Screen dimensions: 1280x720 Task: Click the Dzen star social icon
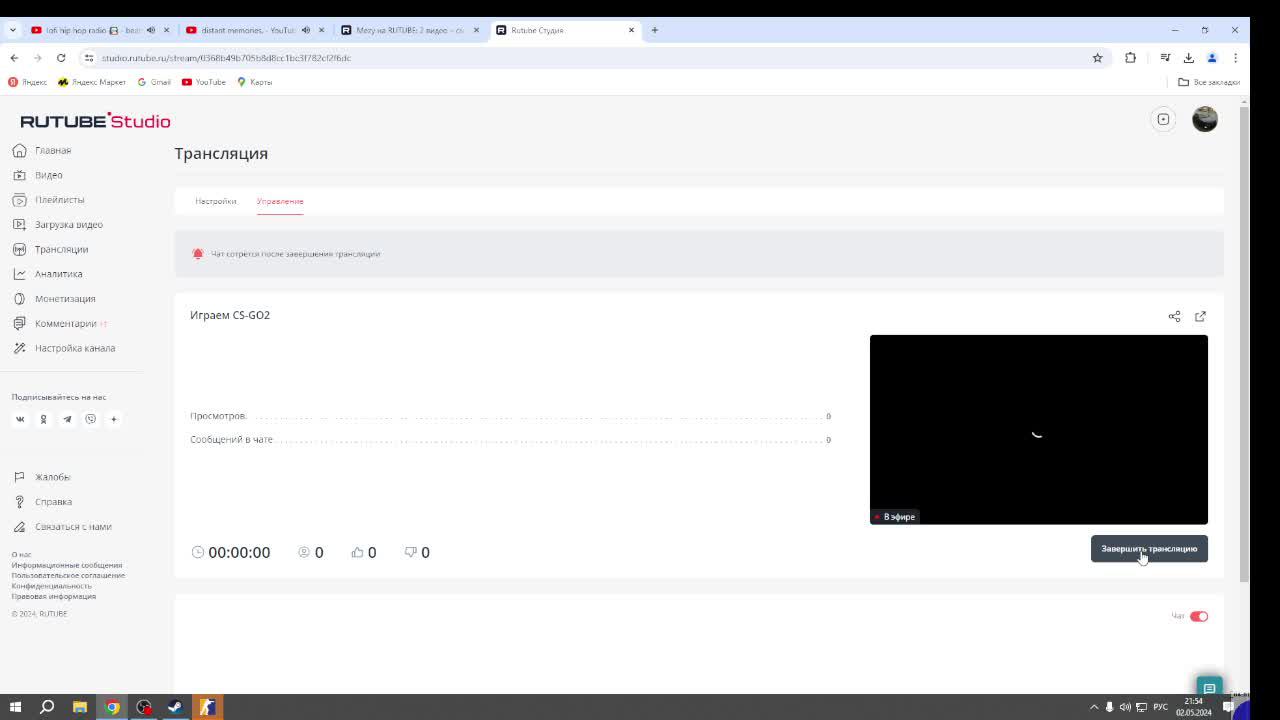[114, 419]
